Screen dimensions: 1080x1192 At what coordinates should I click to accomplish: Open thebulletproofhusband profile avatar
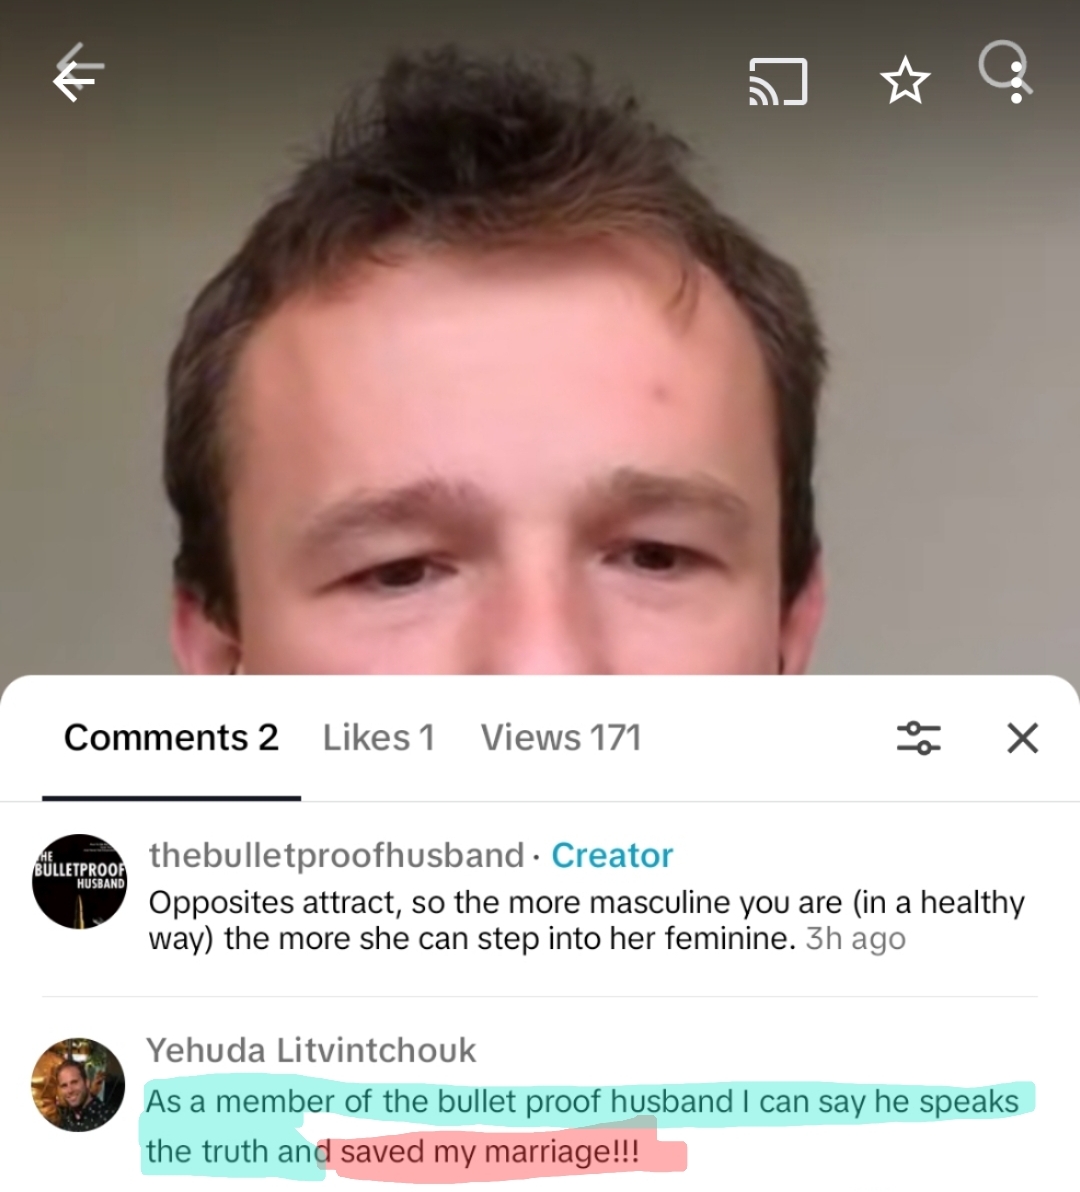pyautogui.click(x=79, y=881)
